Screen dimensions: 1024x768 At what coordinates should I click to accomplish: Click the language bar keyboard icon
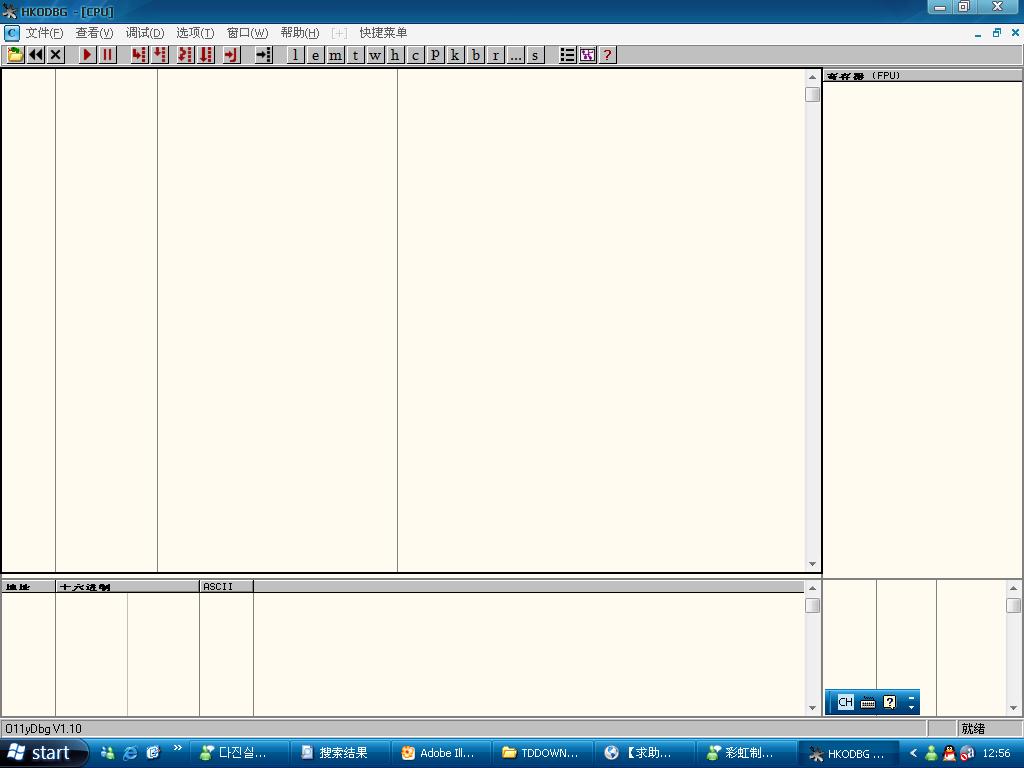868,703
